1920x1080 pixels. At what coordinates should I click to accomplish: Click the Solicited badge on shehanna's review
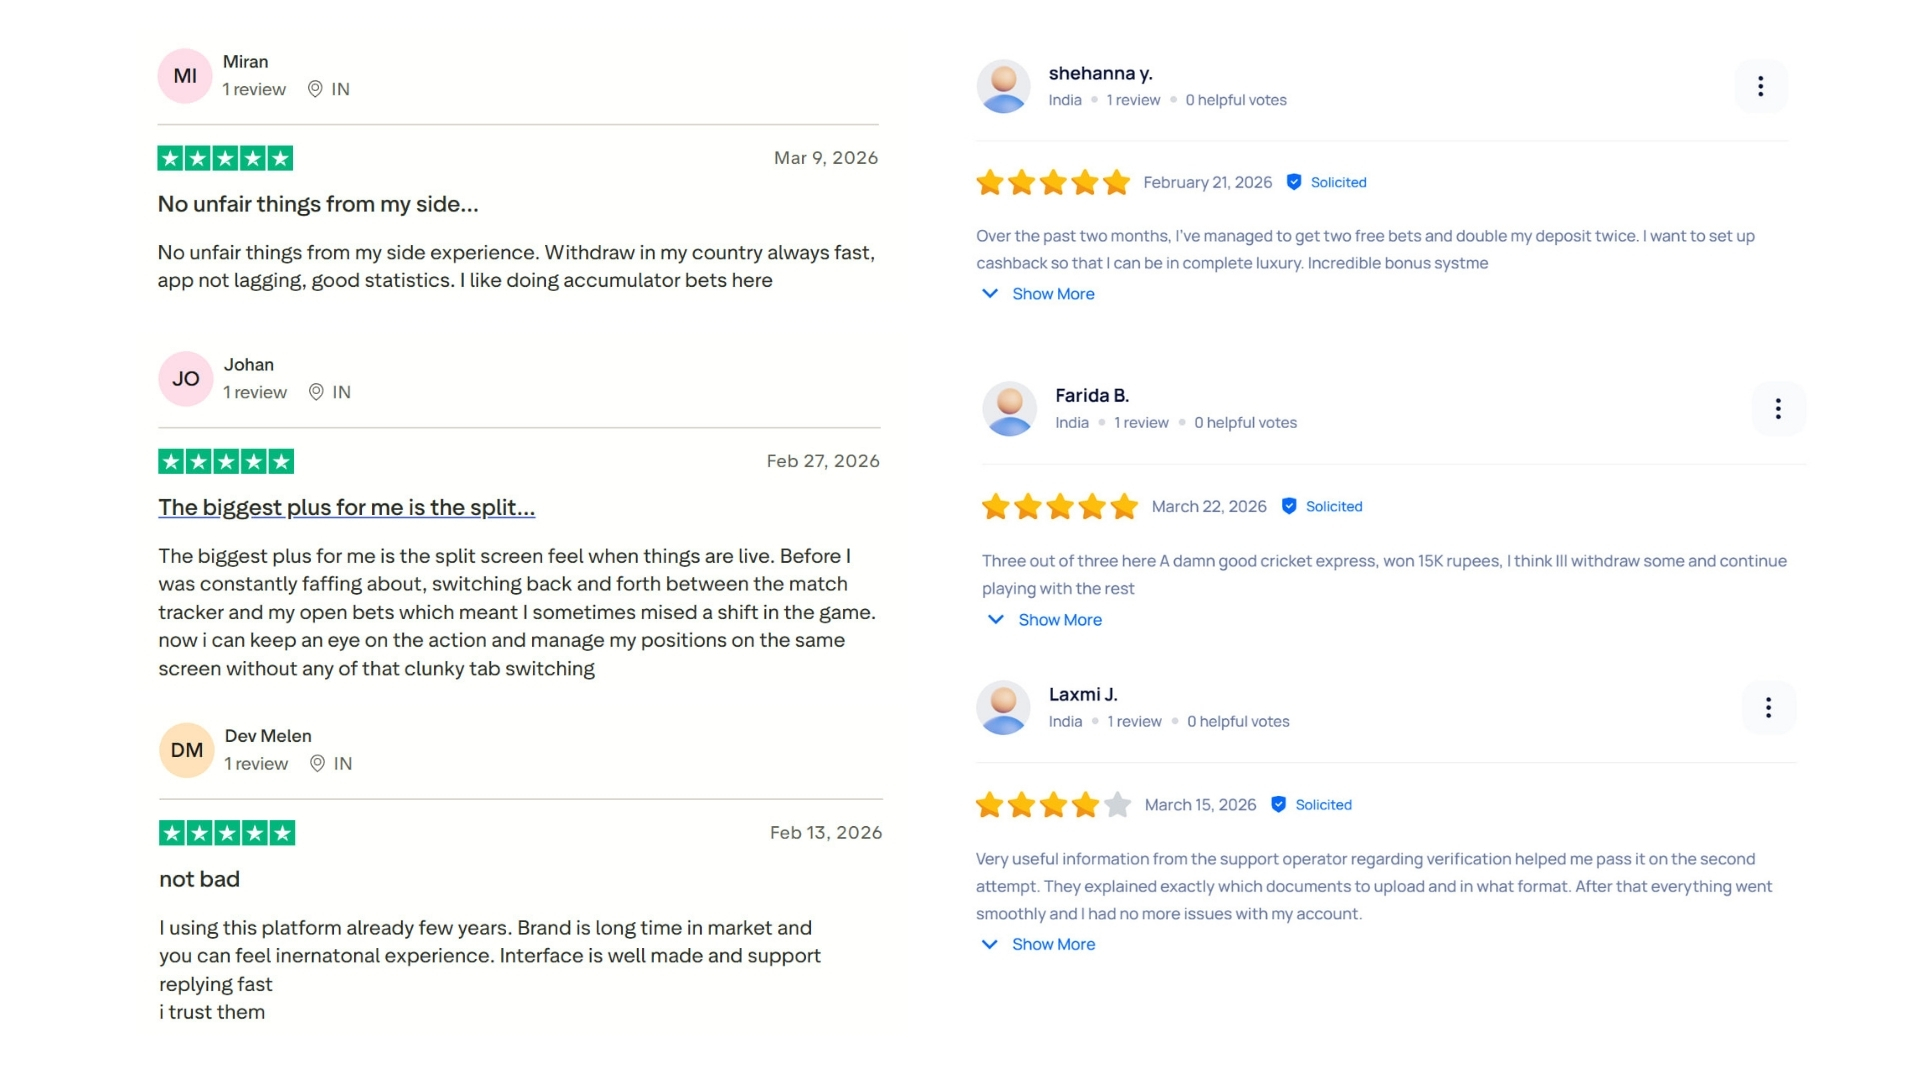tap(1327, 182)
